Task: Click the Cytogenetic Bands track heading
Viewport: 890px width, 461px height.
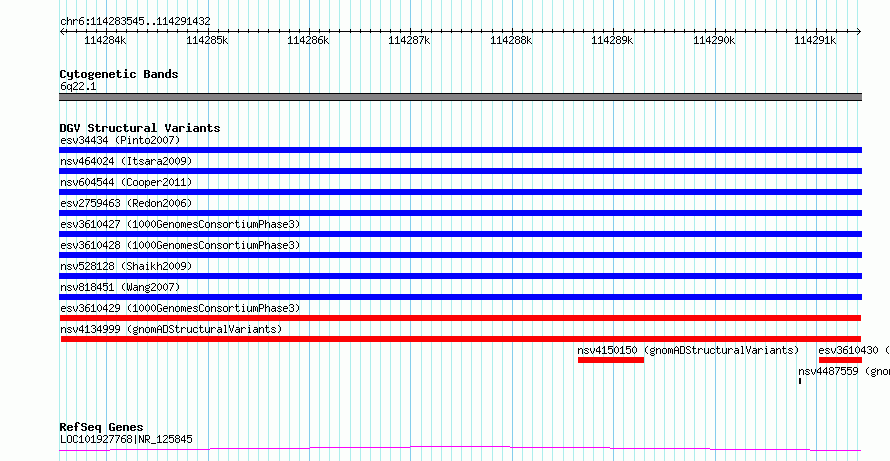Action: (119, 74)
